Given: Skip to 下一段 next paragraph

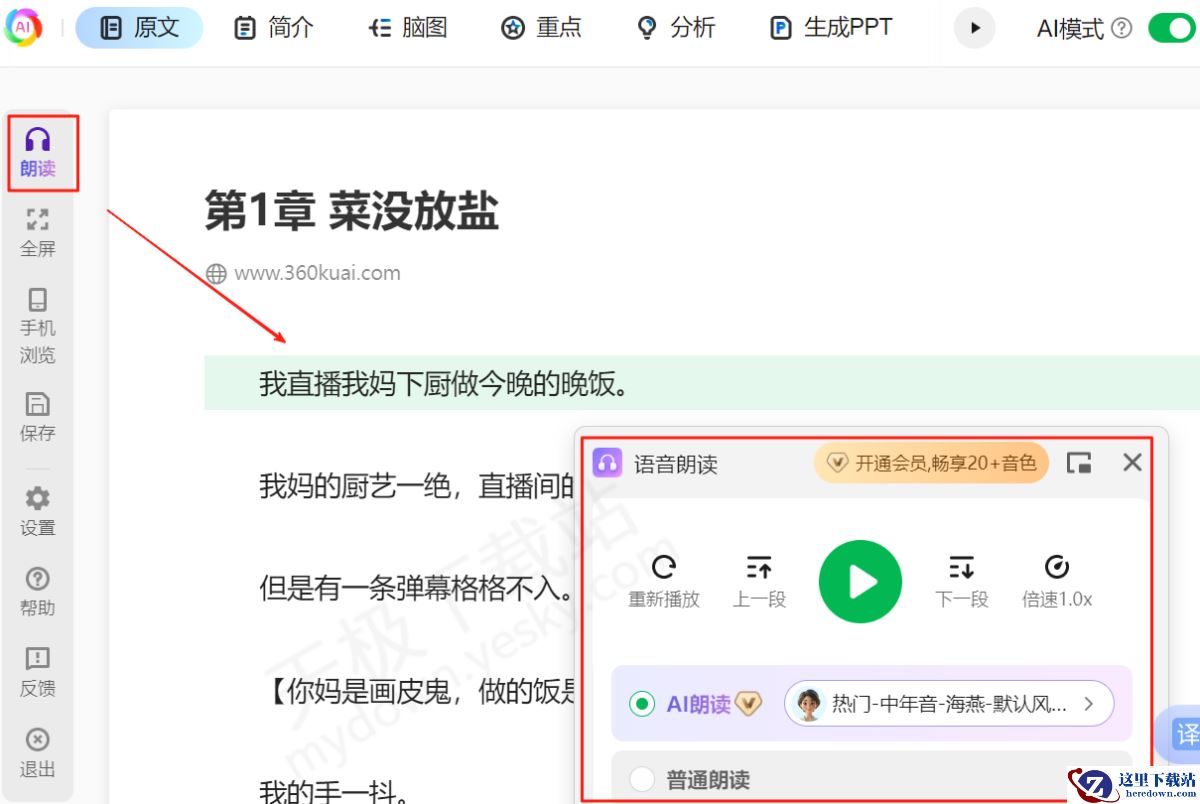Looking at the screenshot, I should click(962, 581).
